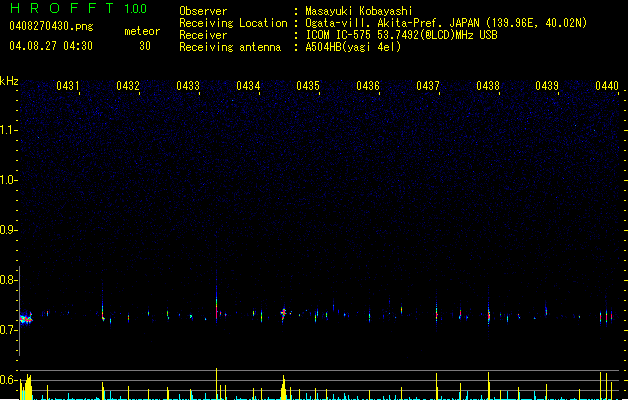Click time marker 0433
629x400 pixels.
(x=188, y=85)
